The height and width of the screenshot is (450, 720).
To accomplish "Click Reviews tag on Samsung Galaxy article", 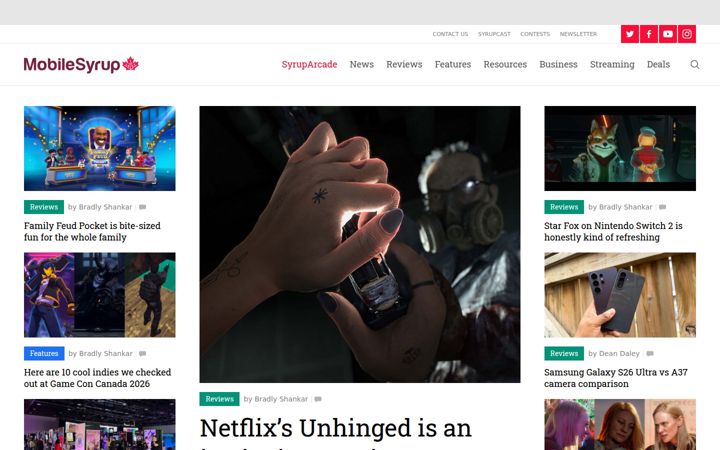I will tap(564, 354).
